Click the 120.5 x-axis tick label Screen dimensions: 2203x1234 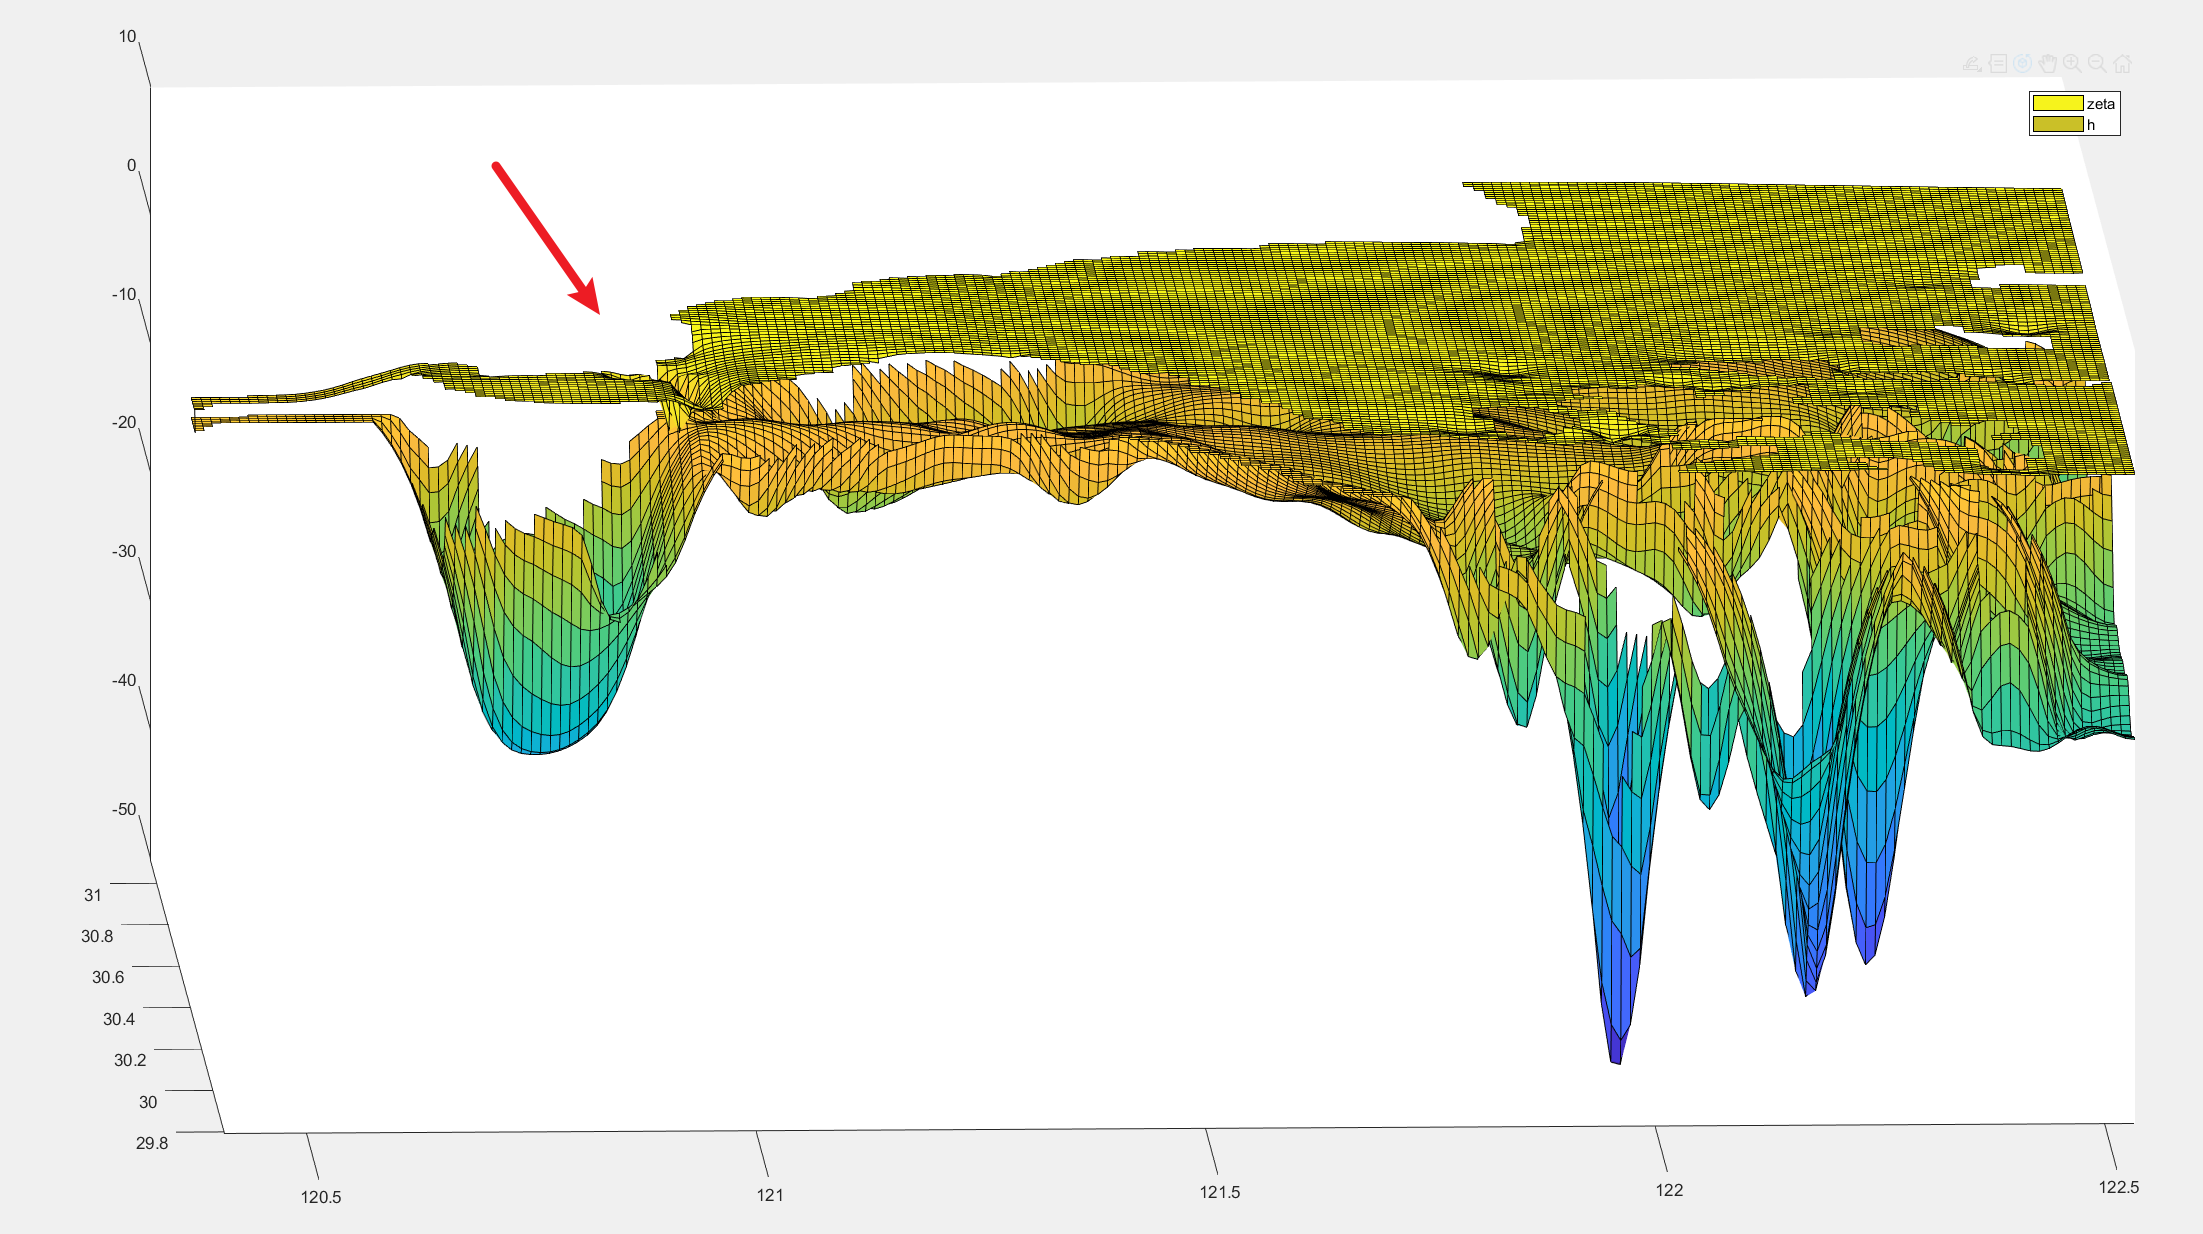[x=321, y=1197]
